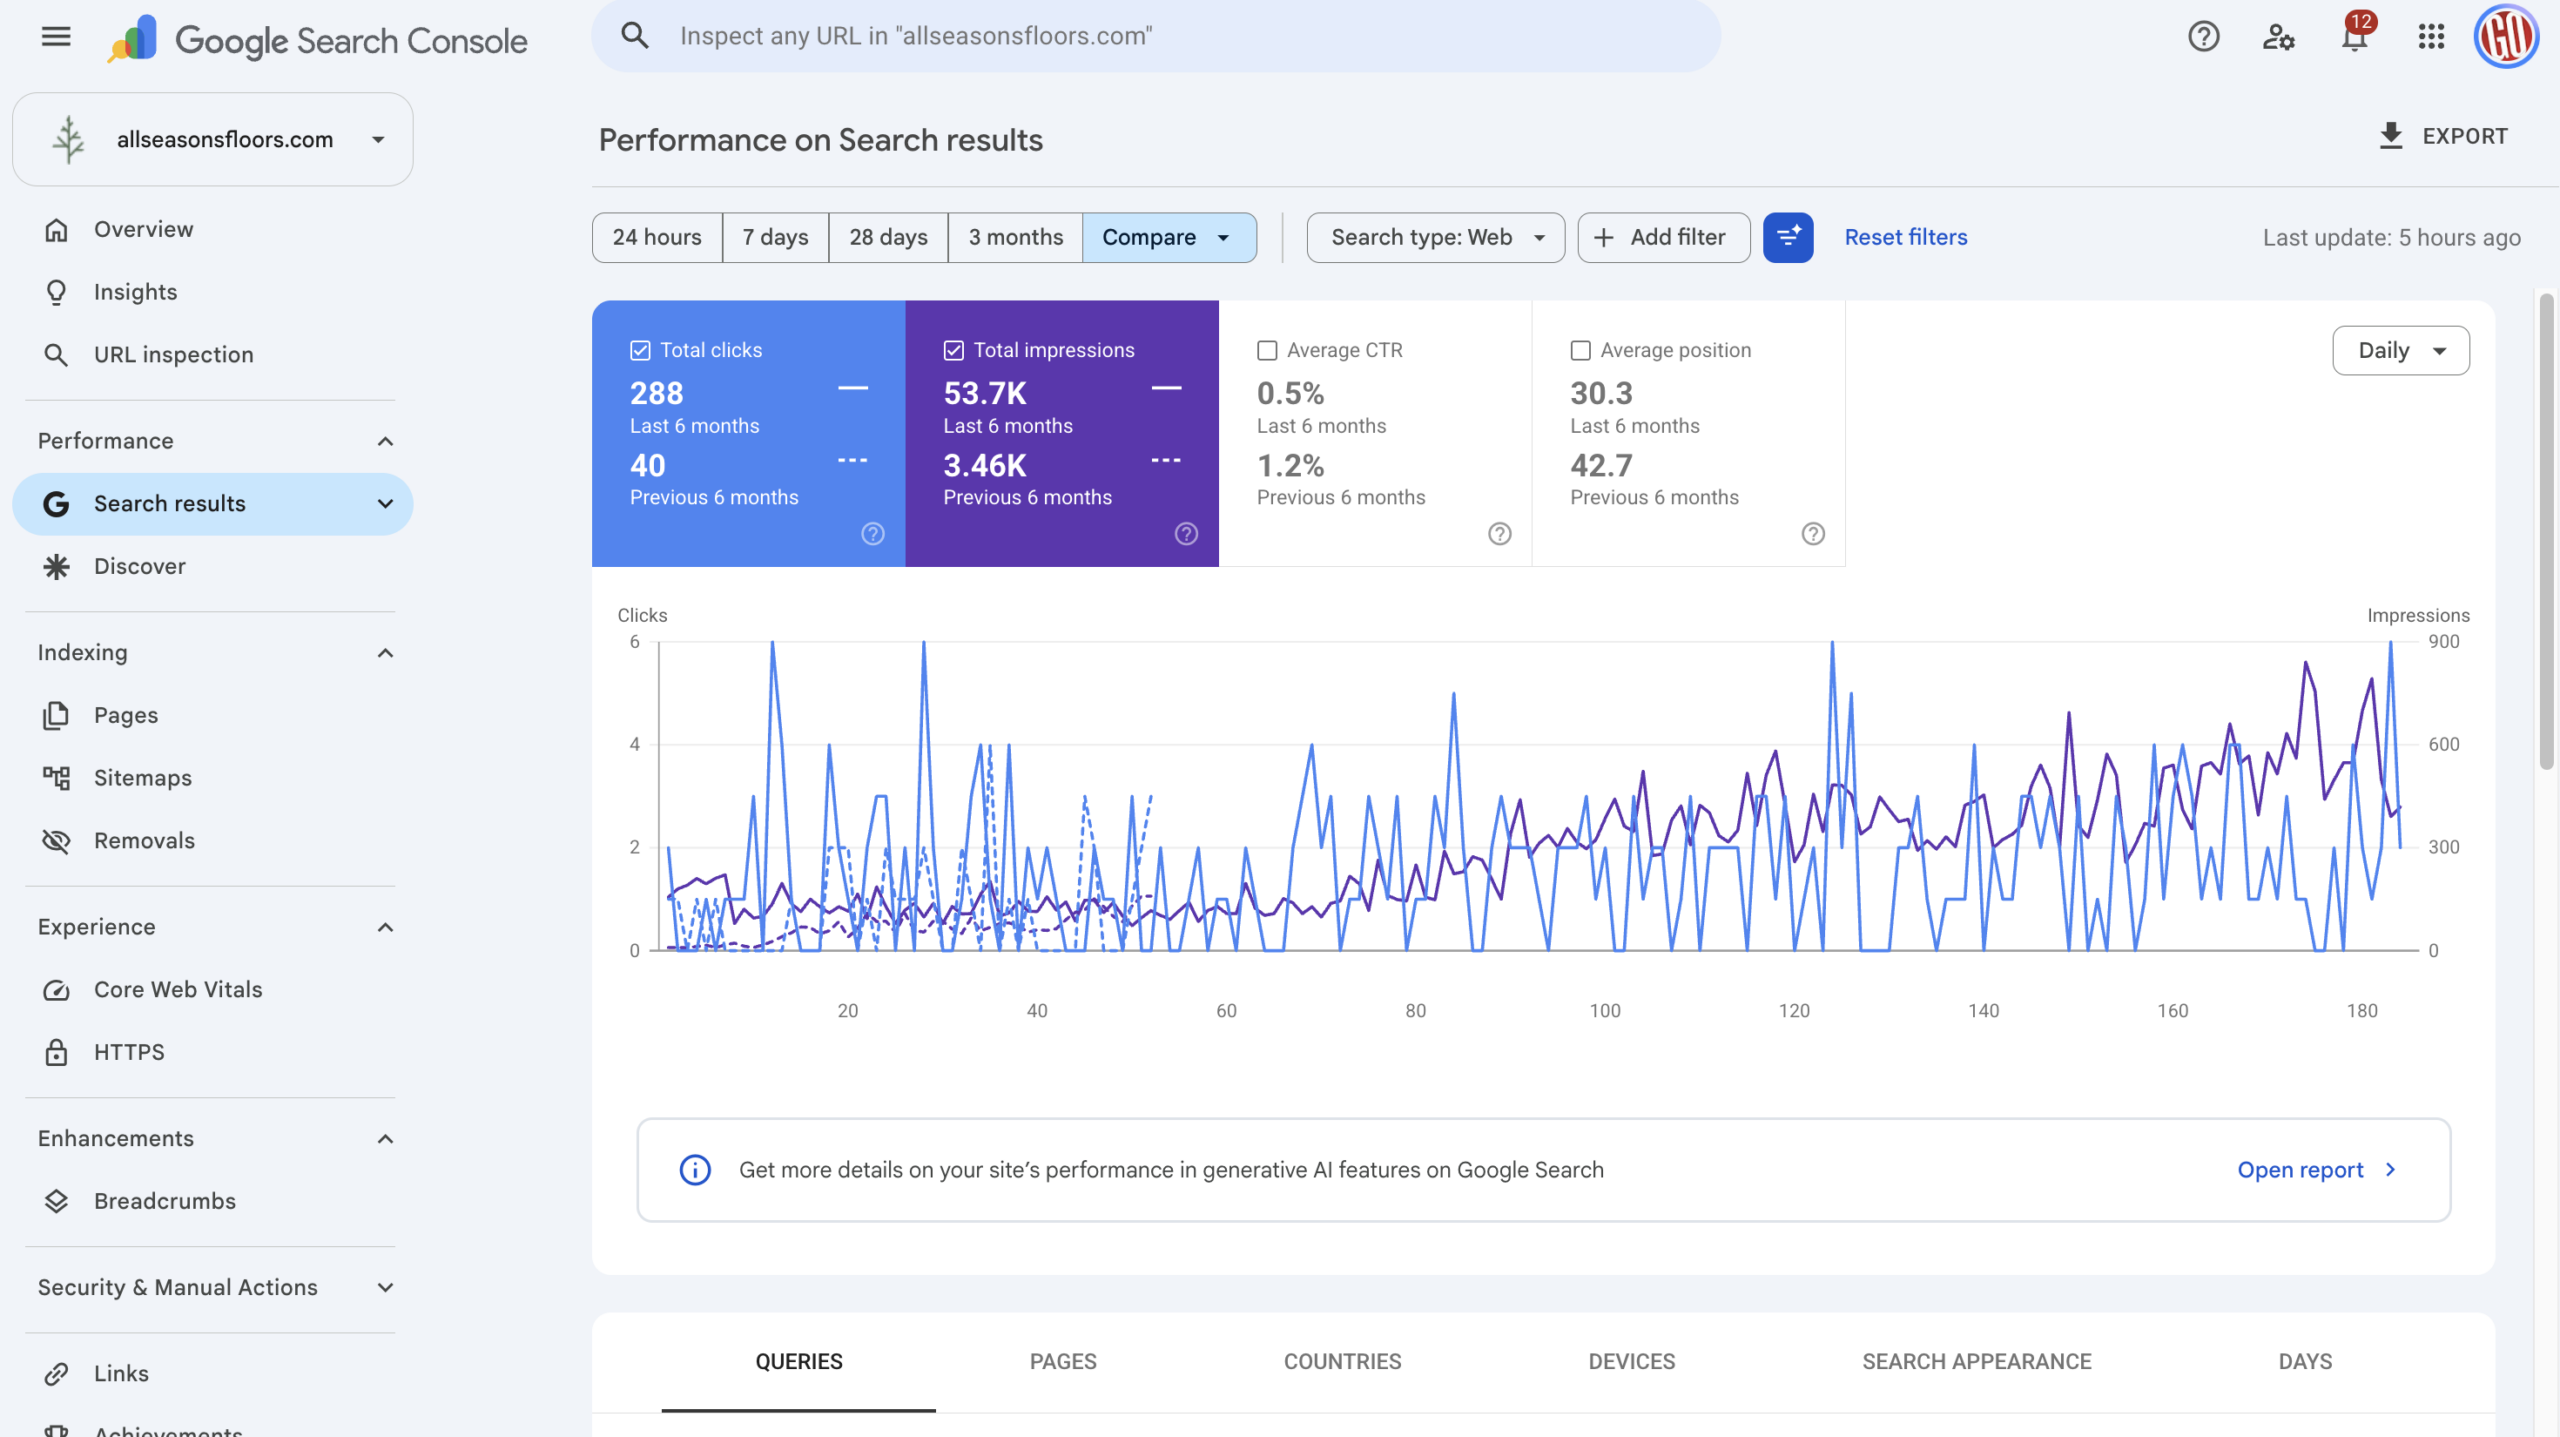Viewport: 2560px width, 1437px height.
Task: Open help tooltip on Total impressions card
Action: [1186, 534]
